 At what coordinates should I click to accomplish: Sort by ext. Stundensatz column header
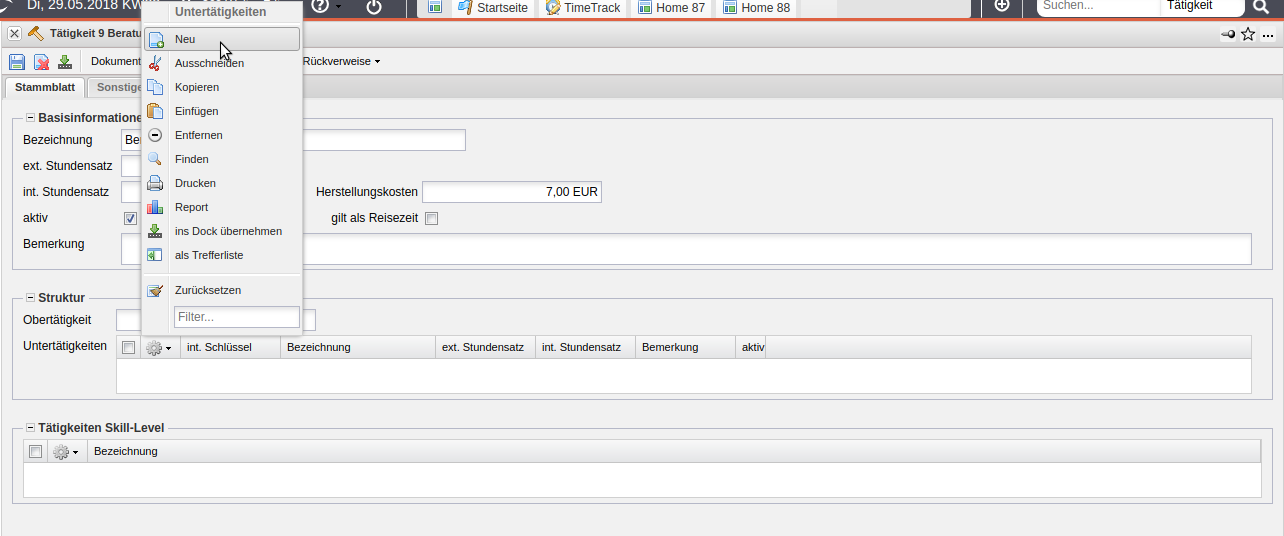point(485,347)
